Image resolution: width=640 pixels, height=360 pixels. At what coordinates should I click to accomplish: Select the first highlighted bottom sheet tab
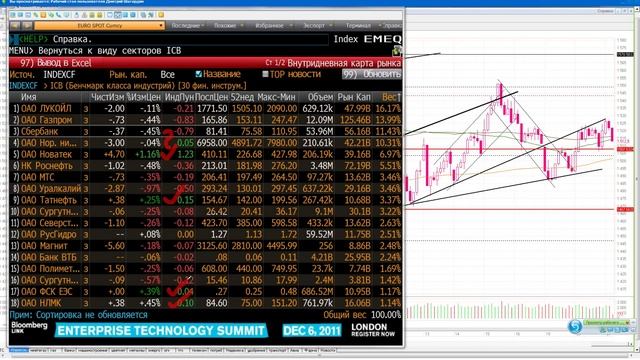tap(18, 350)
